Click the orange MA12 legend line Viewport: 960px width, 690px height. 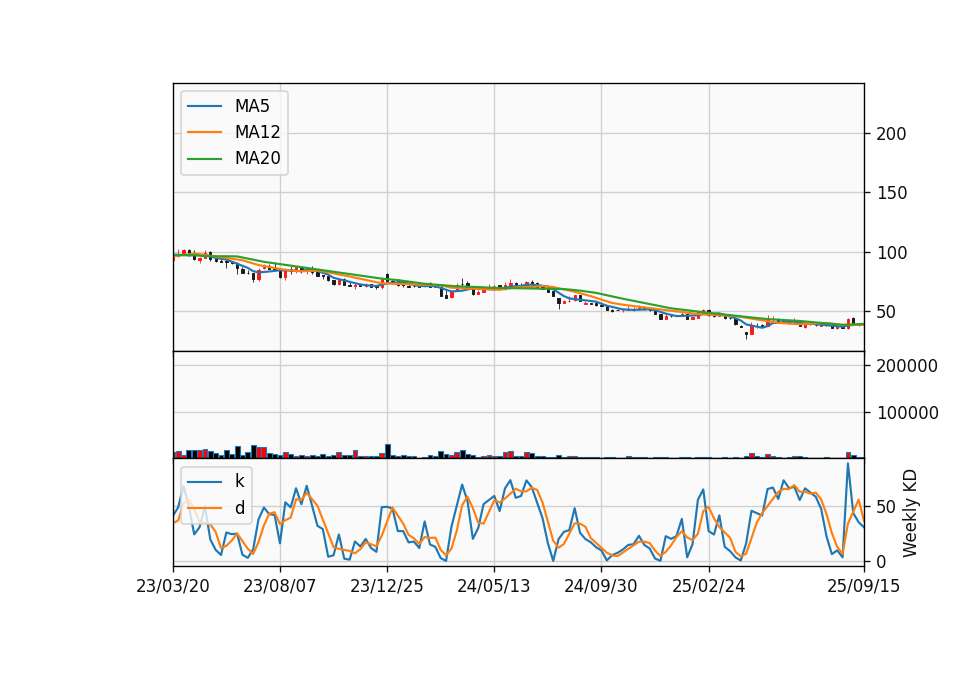click(x=204, y=132)
